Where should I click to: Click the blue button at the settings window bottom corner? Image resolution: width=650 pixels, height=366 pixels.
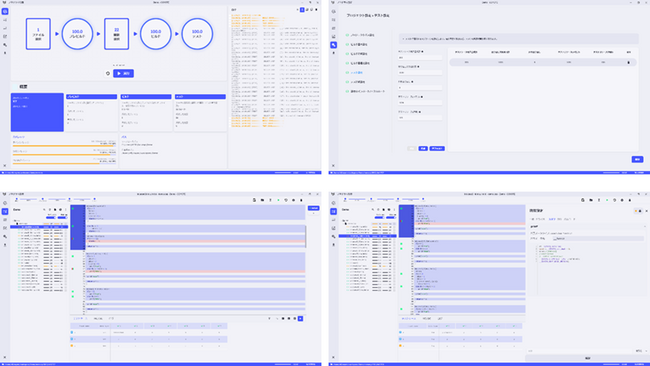coord(637,159)
